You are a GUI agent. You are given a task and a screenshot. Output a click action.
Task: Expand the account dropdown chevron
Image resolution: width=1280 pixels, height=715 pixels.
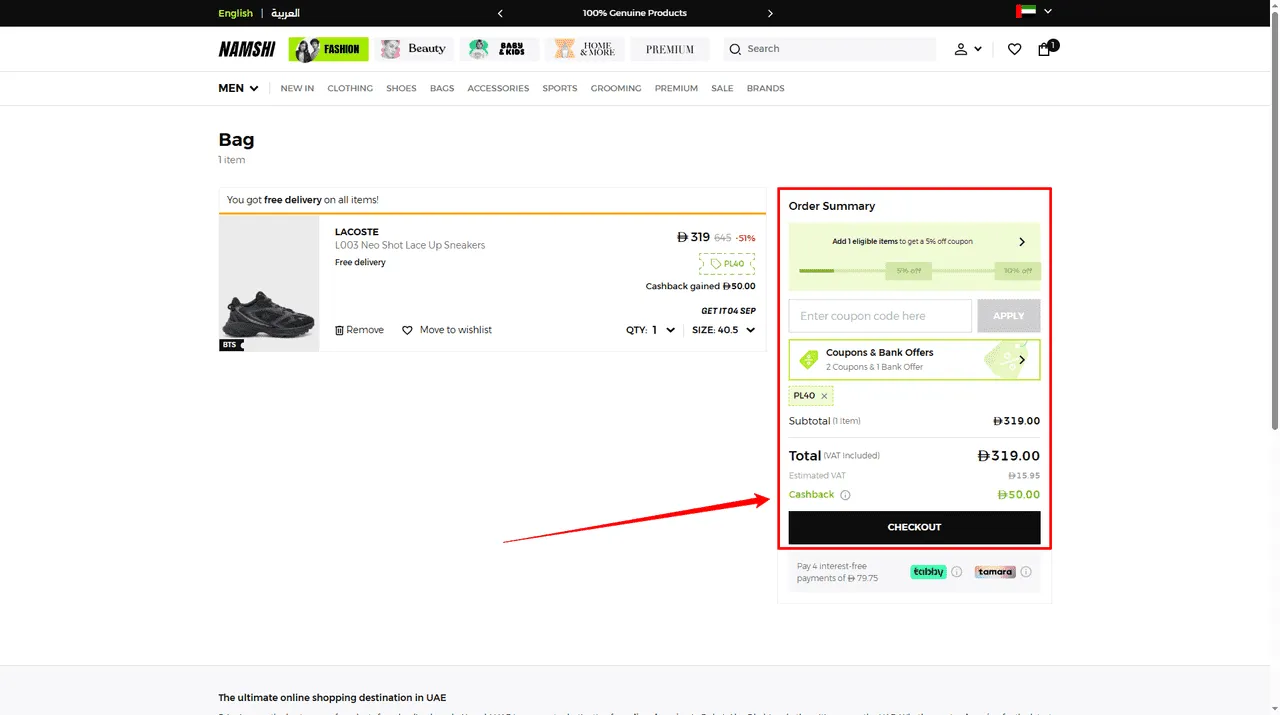(977, 49)
